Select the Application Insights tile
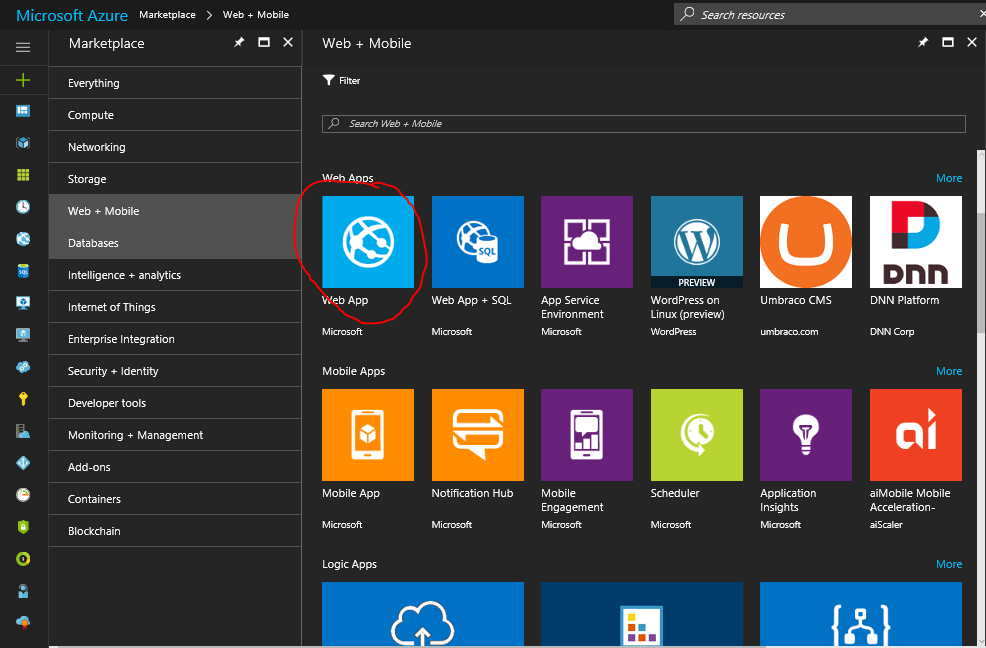Image resolution: width=986 pixels, height=648 pixels. click(x=806, y=435)
